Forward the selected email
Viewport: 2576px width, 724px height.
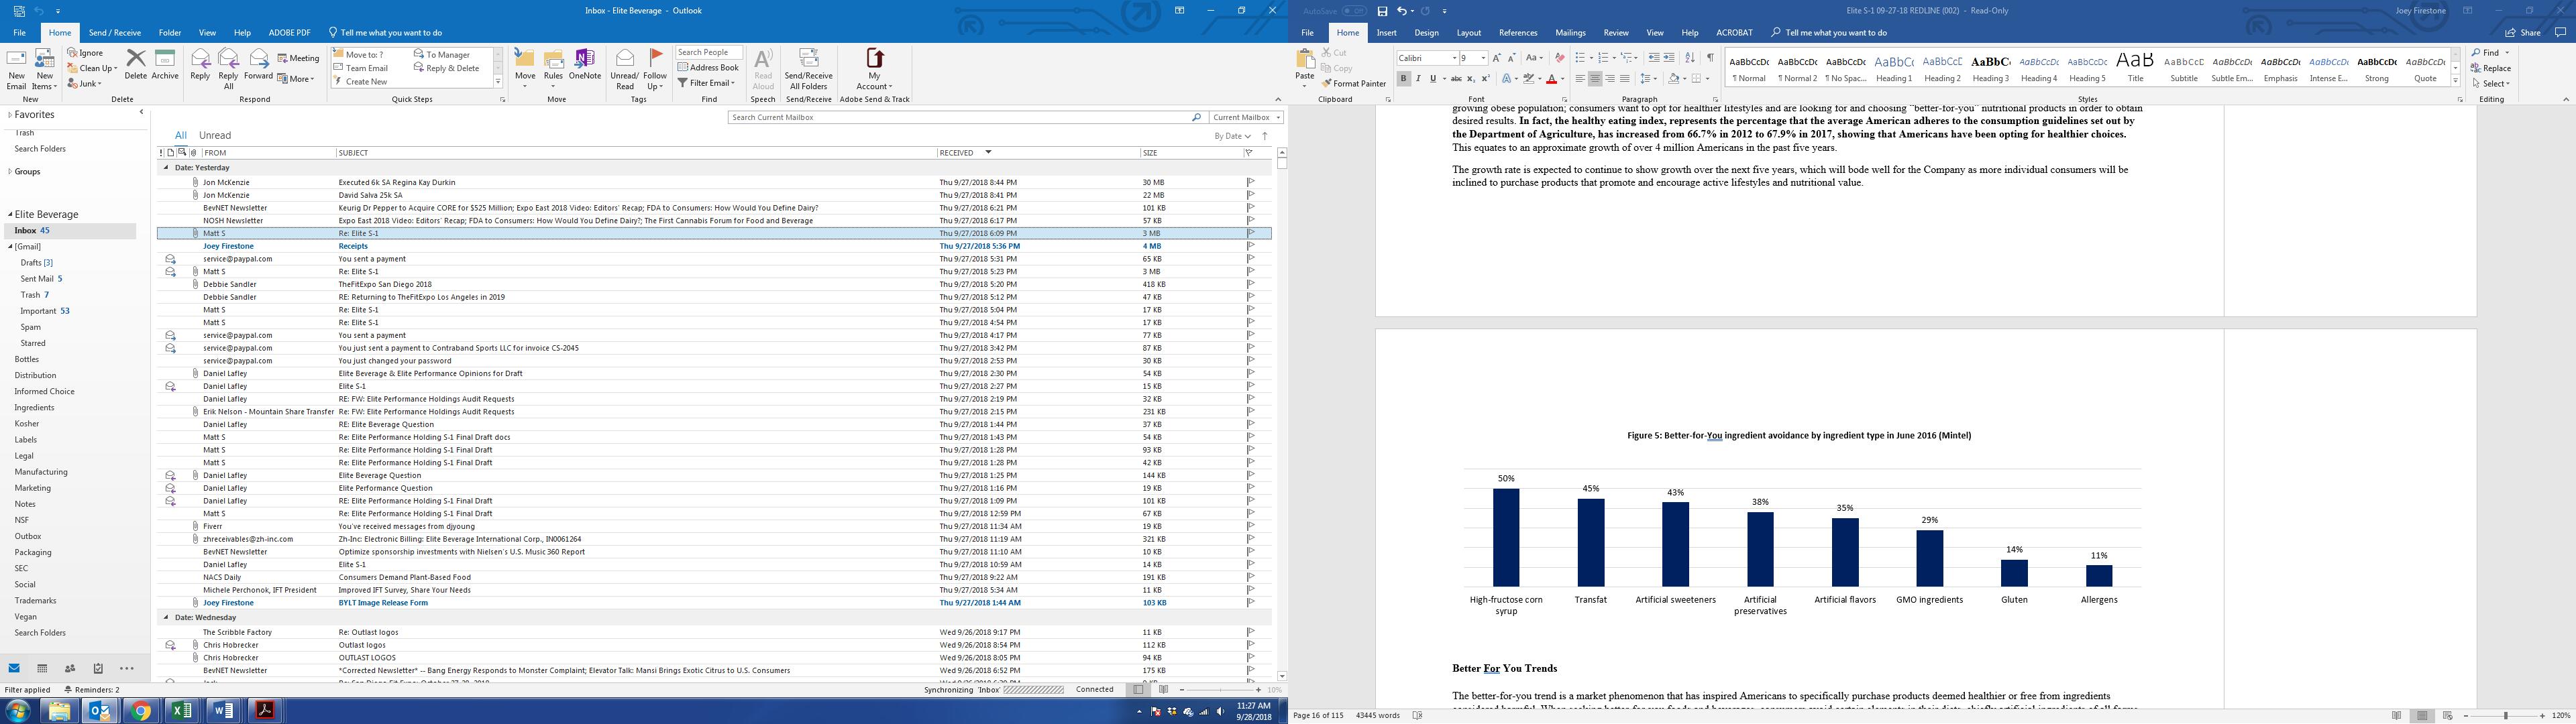[x=258, y=65]
